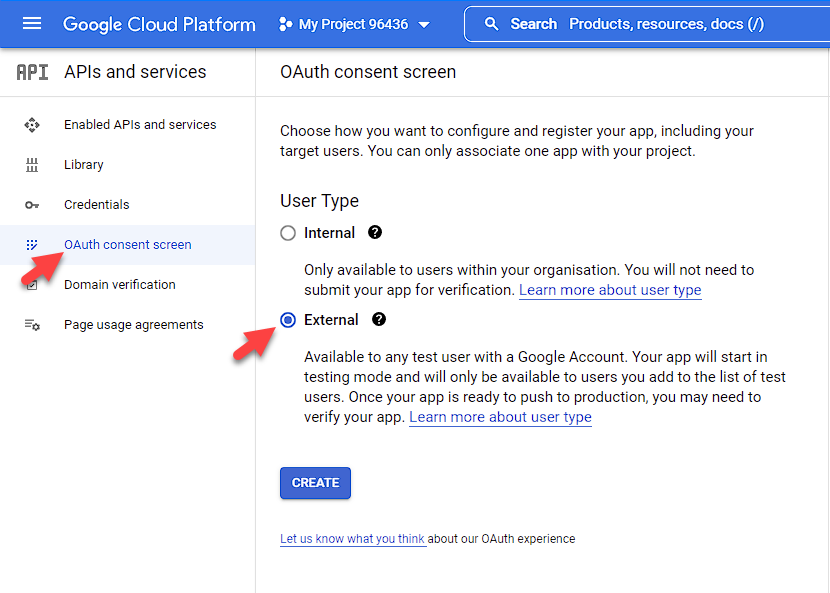Open Learn more link under External
The width and height of the screenshot is (830, 593).
500,417
